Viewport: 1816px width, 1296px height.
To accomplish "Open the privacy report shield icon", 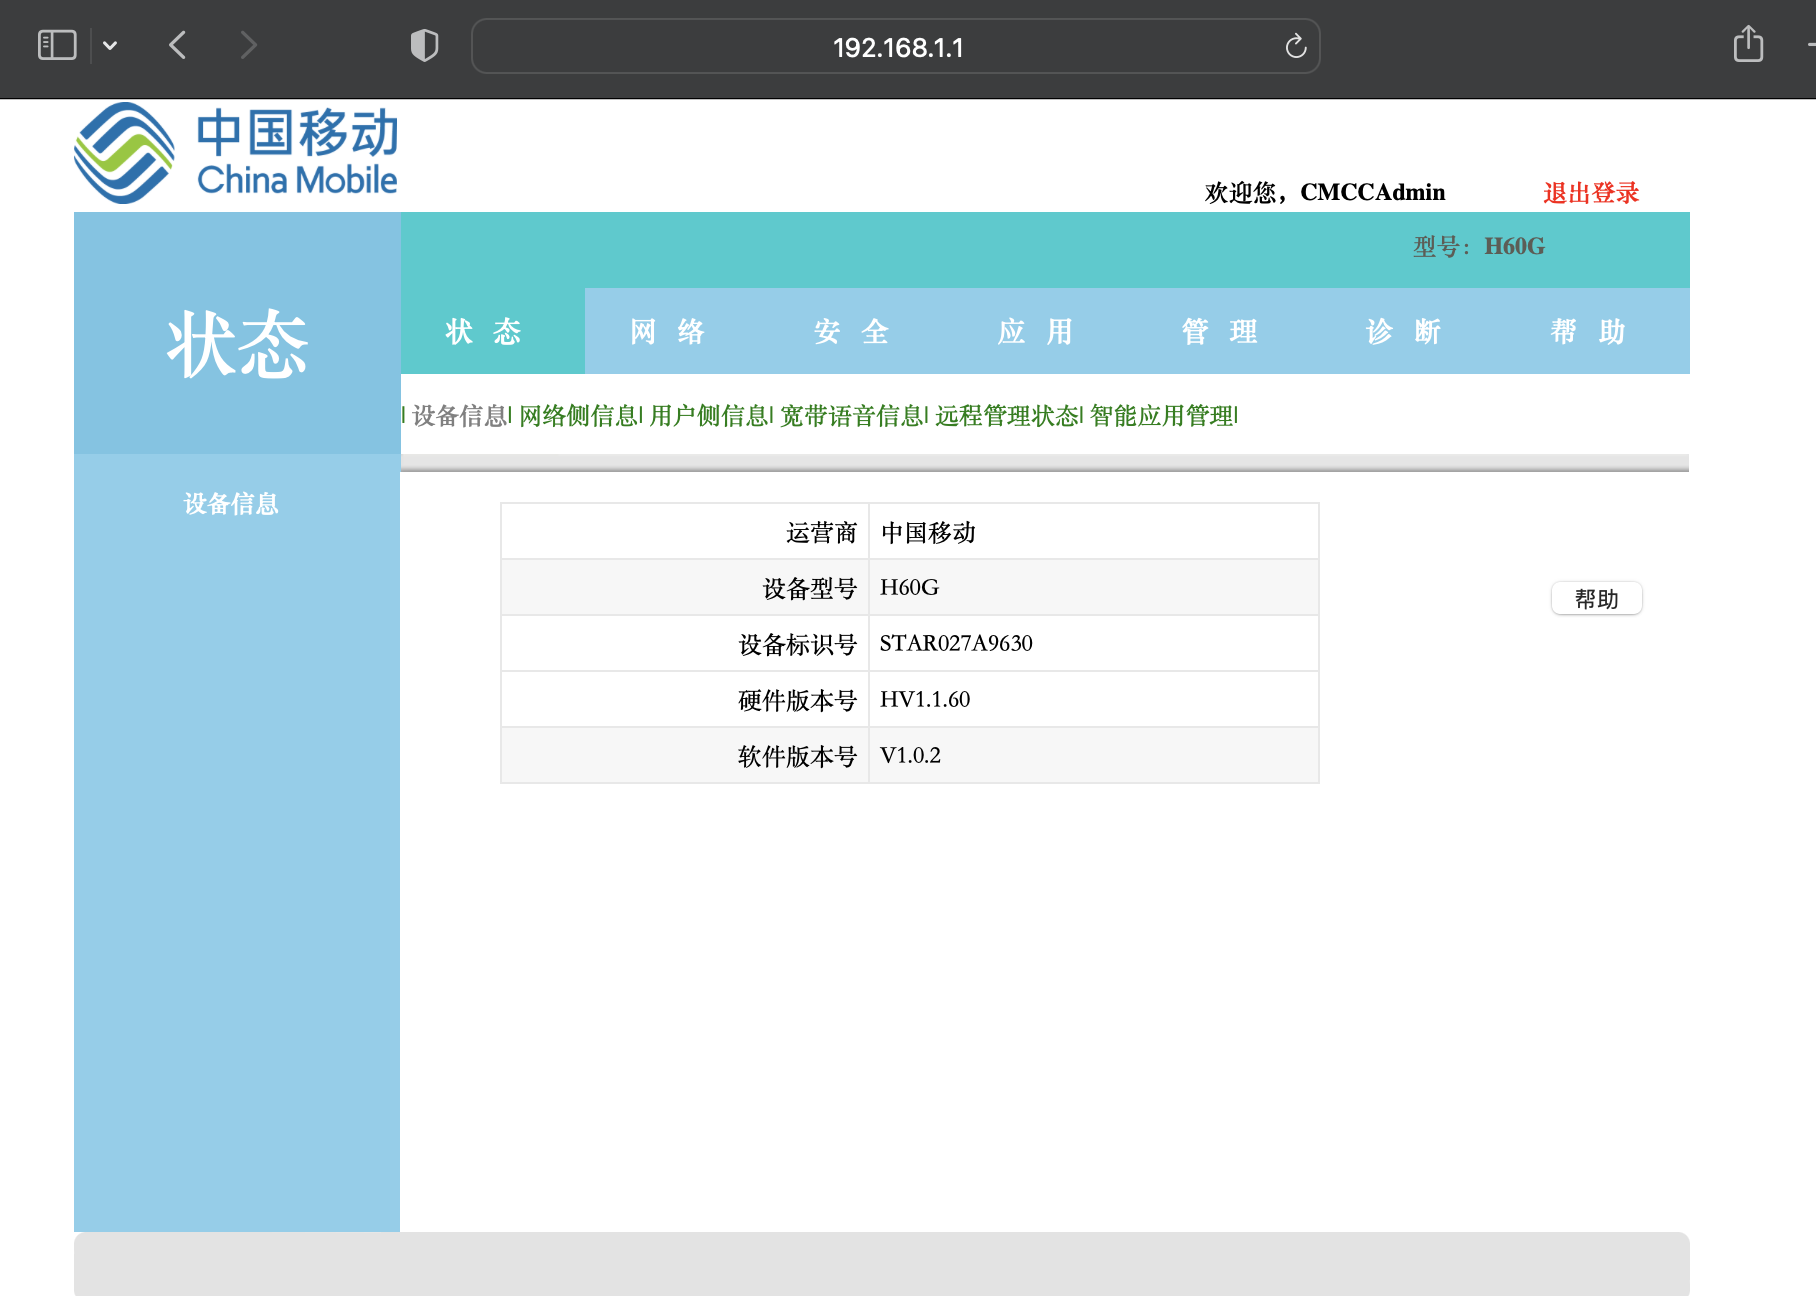I will point(424,45).
